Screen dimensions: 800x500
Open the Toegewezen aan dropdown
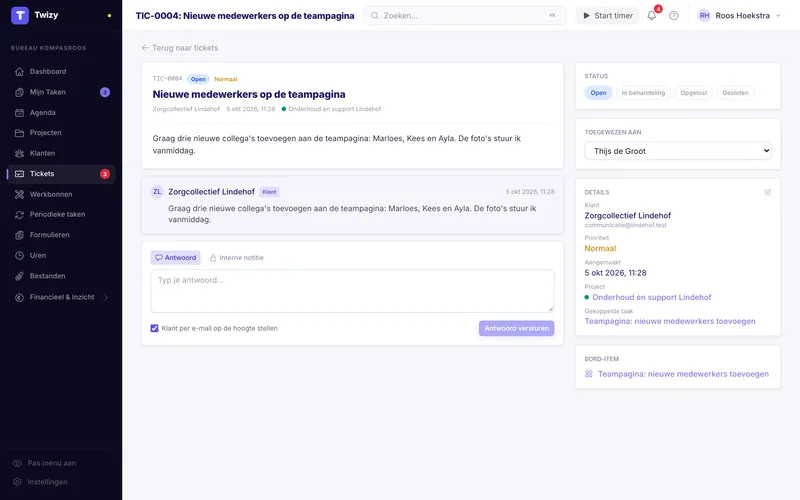coord(678,151)
